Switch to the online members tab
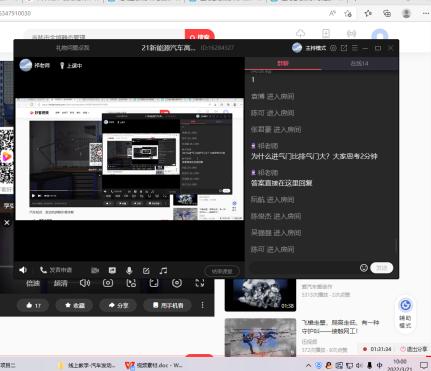431x371 pixels. pyautogui.click(x=359, y=63)
